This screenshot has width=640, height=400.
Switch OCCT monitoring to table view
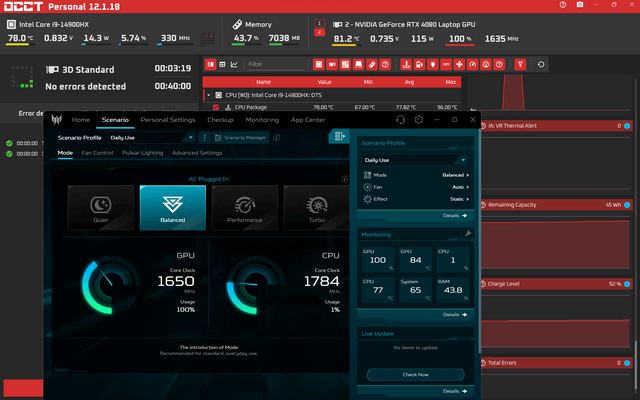(x=222, y=64)
